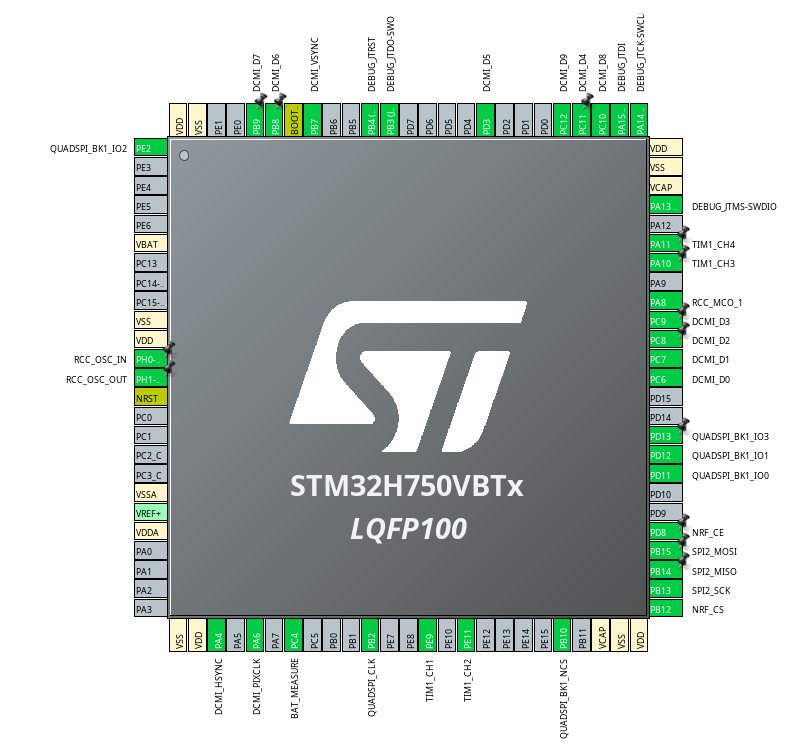Select unassigned pin PA9
This screenshot has width=804, height=745.
tap(665, 283)
